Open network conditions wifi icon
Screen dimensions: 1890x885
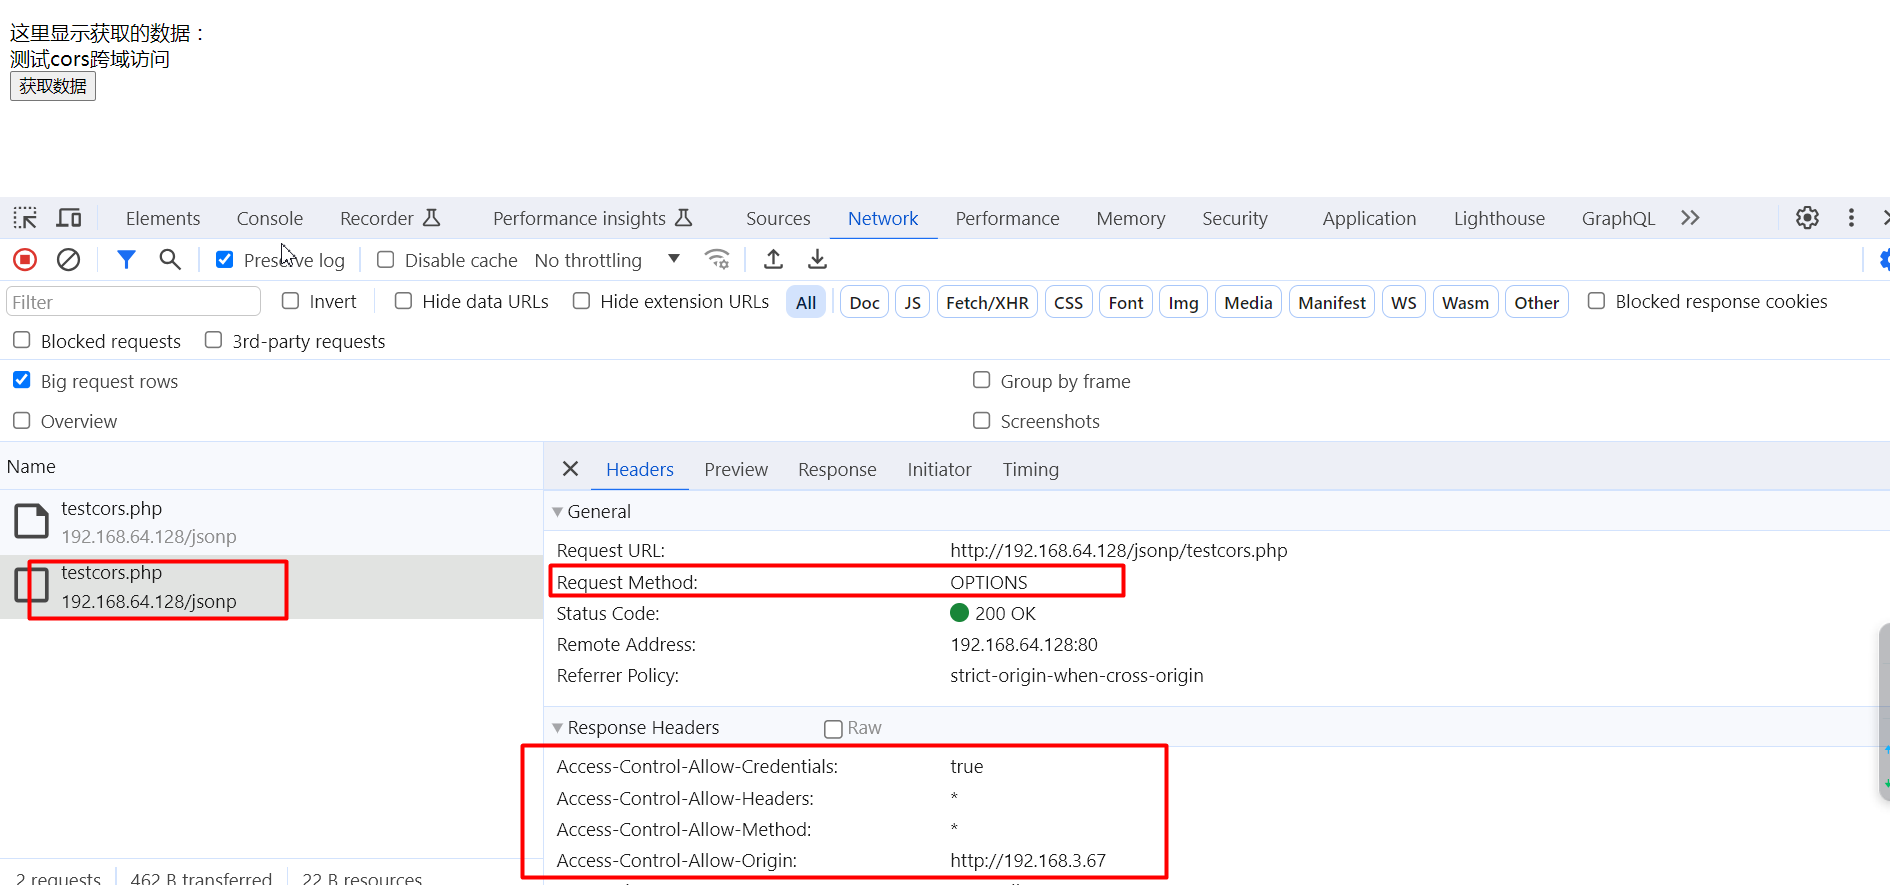point(717,260)
